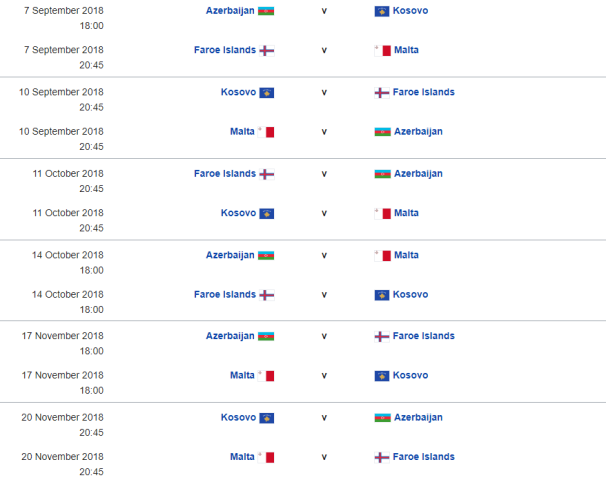Click Azerbaijan flag in 7 September match
606x480 pixels.
point(266,11)
